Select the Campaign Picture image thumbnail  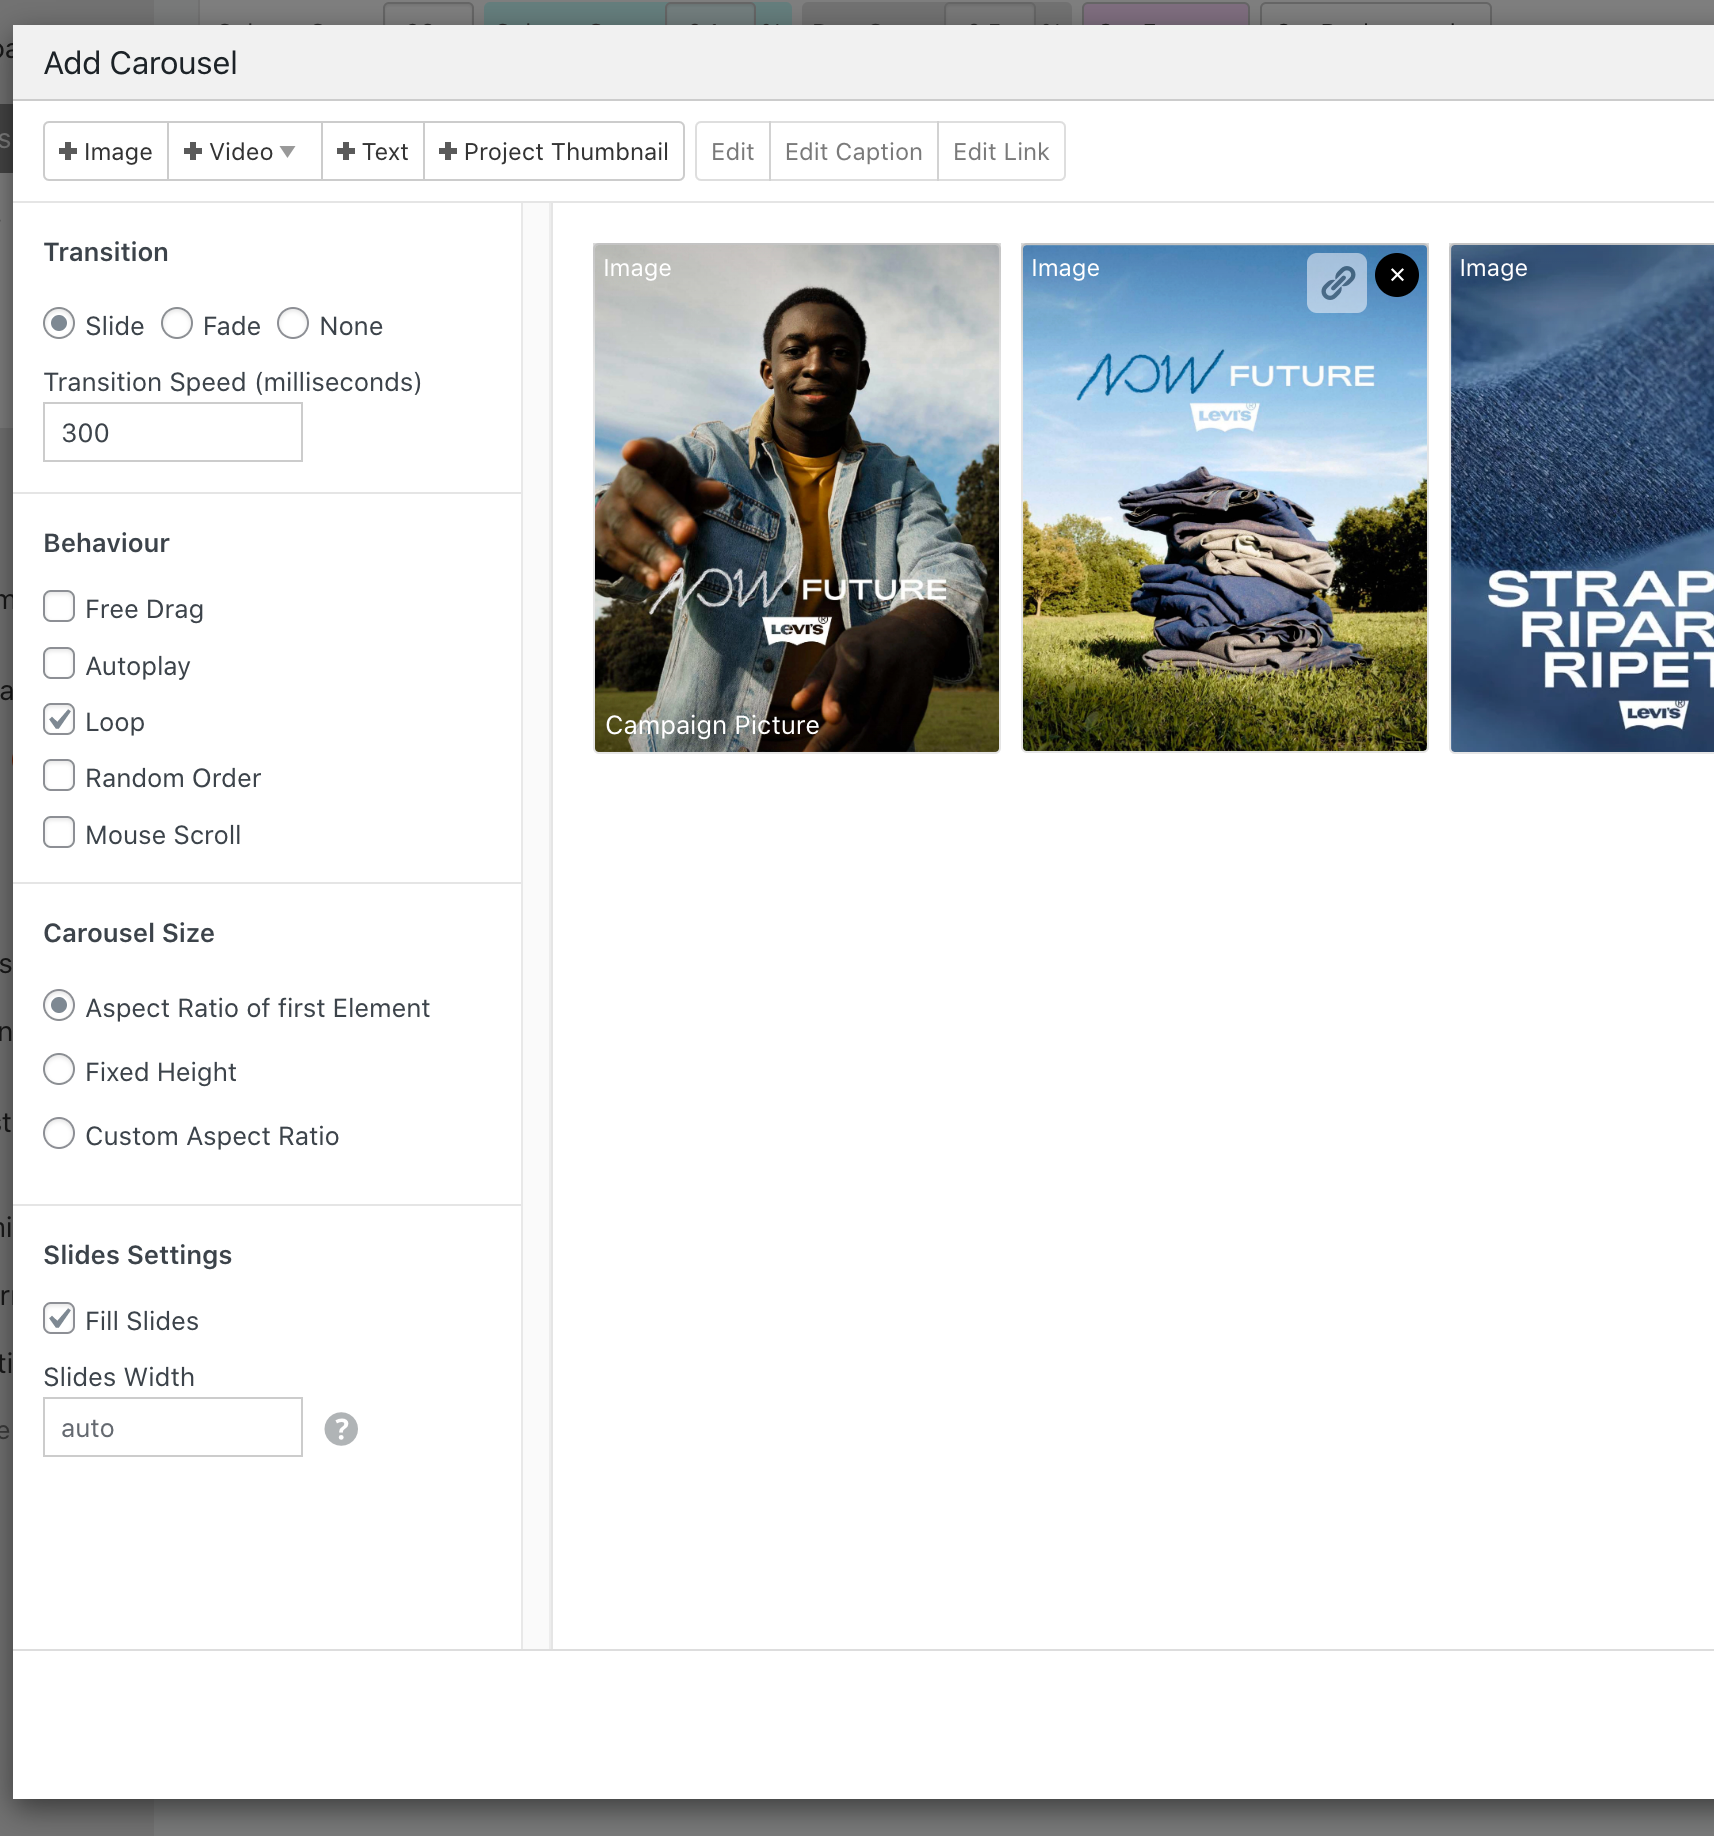coord(796,497)
